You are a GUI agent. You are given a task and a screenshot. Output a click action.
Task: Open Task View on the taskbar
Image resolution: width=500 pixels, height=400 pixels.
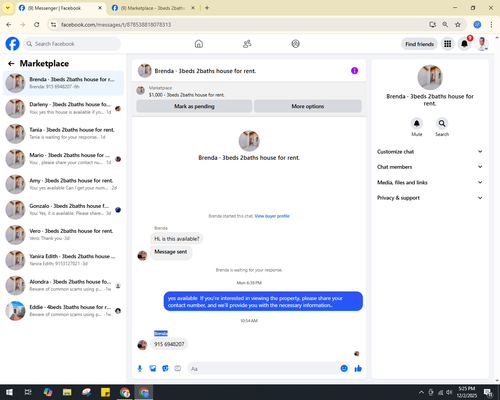(28, 392)
